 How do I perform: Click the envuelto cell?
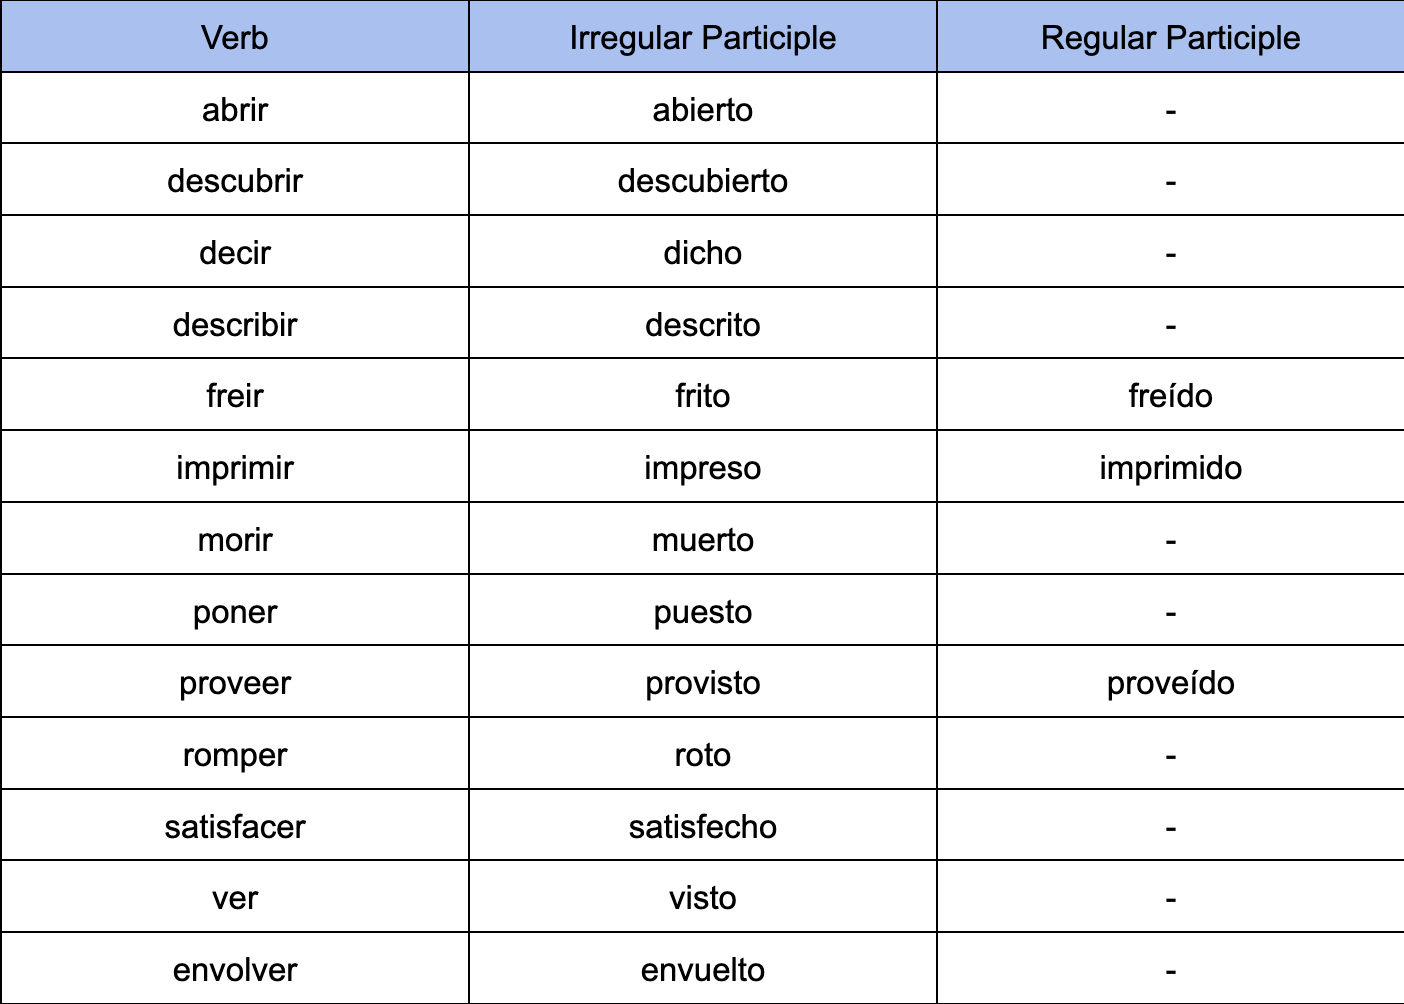coord(702,970)
